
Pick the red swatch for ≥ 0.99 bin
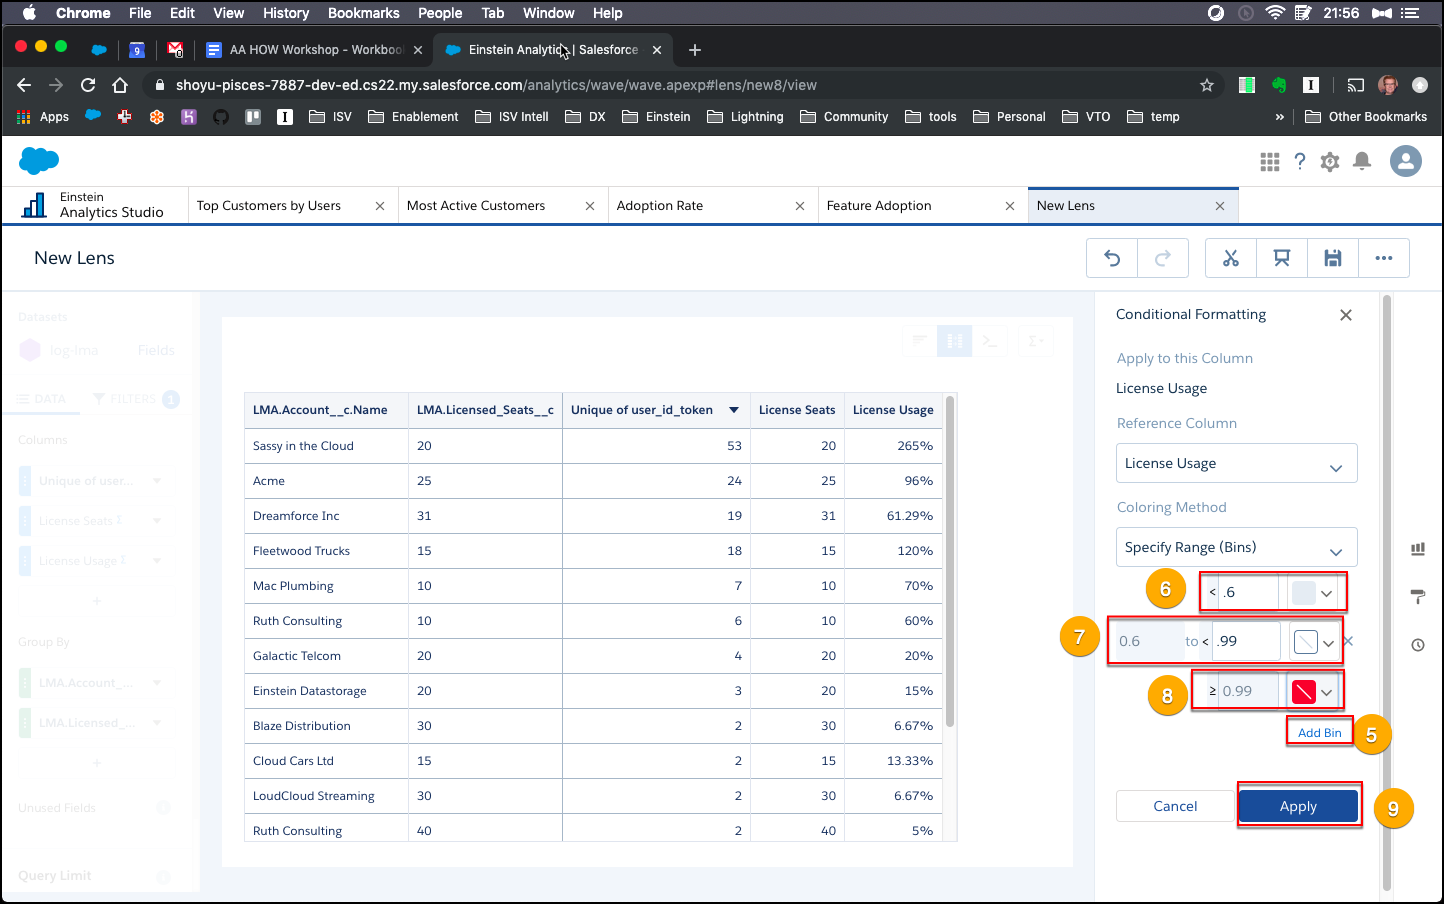click(1304, 692)
